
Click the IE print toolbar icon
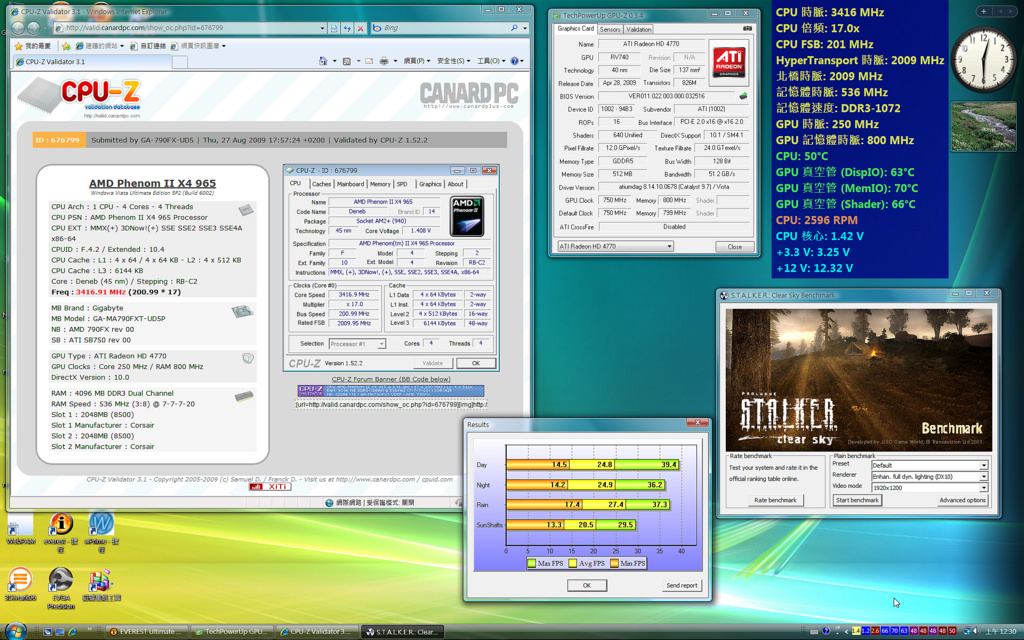click(x=384, y=61)
